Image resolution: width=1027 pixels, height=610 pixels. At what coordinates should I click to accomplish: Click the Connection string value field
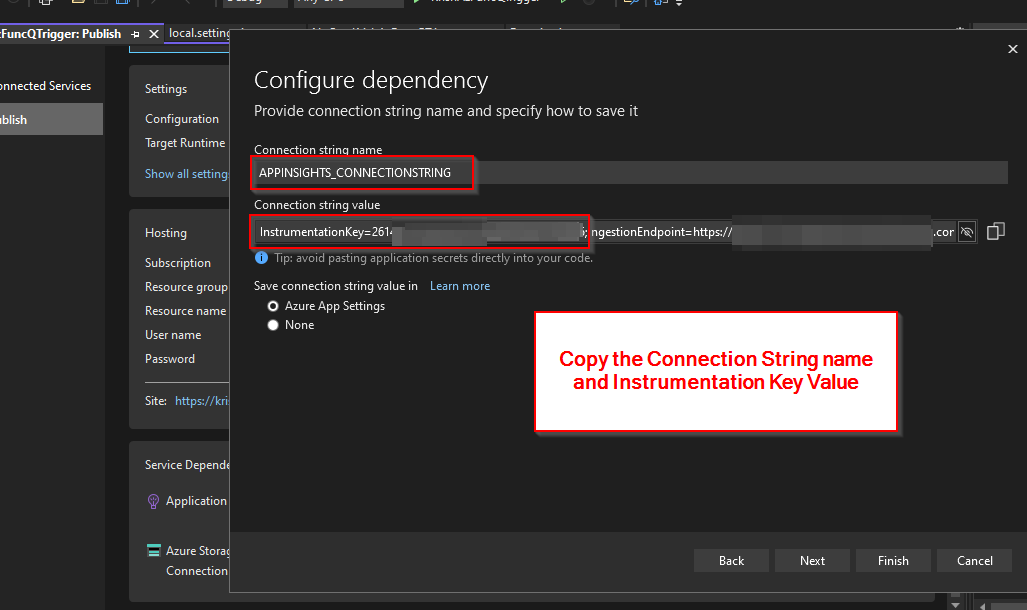[x=606, y=231]
